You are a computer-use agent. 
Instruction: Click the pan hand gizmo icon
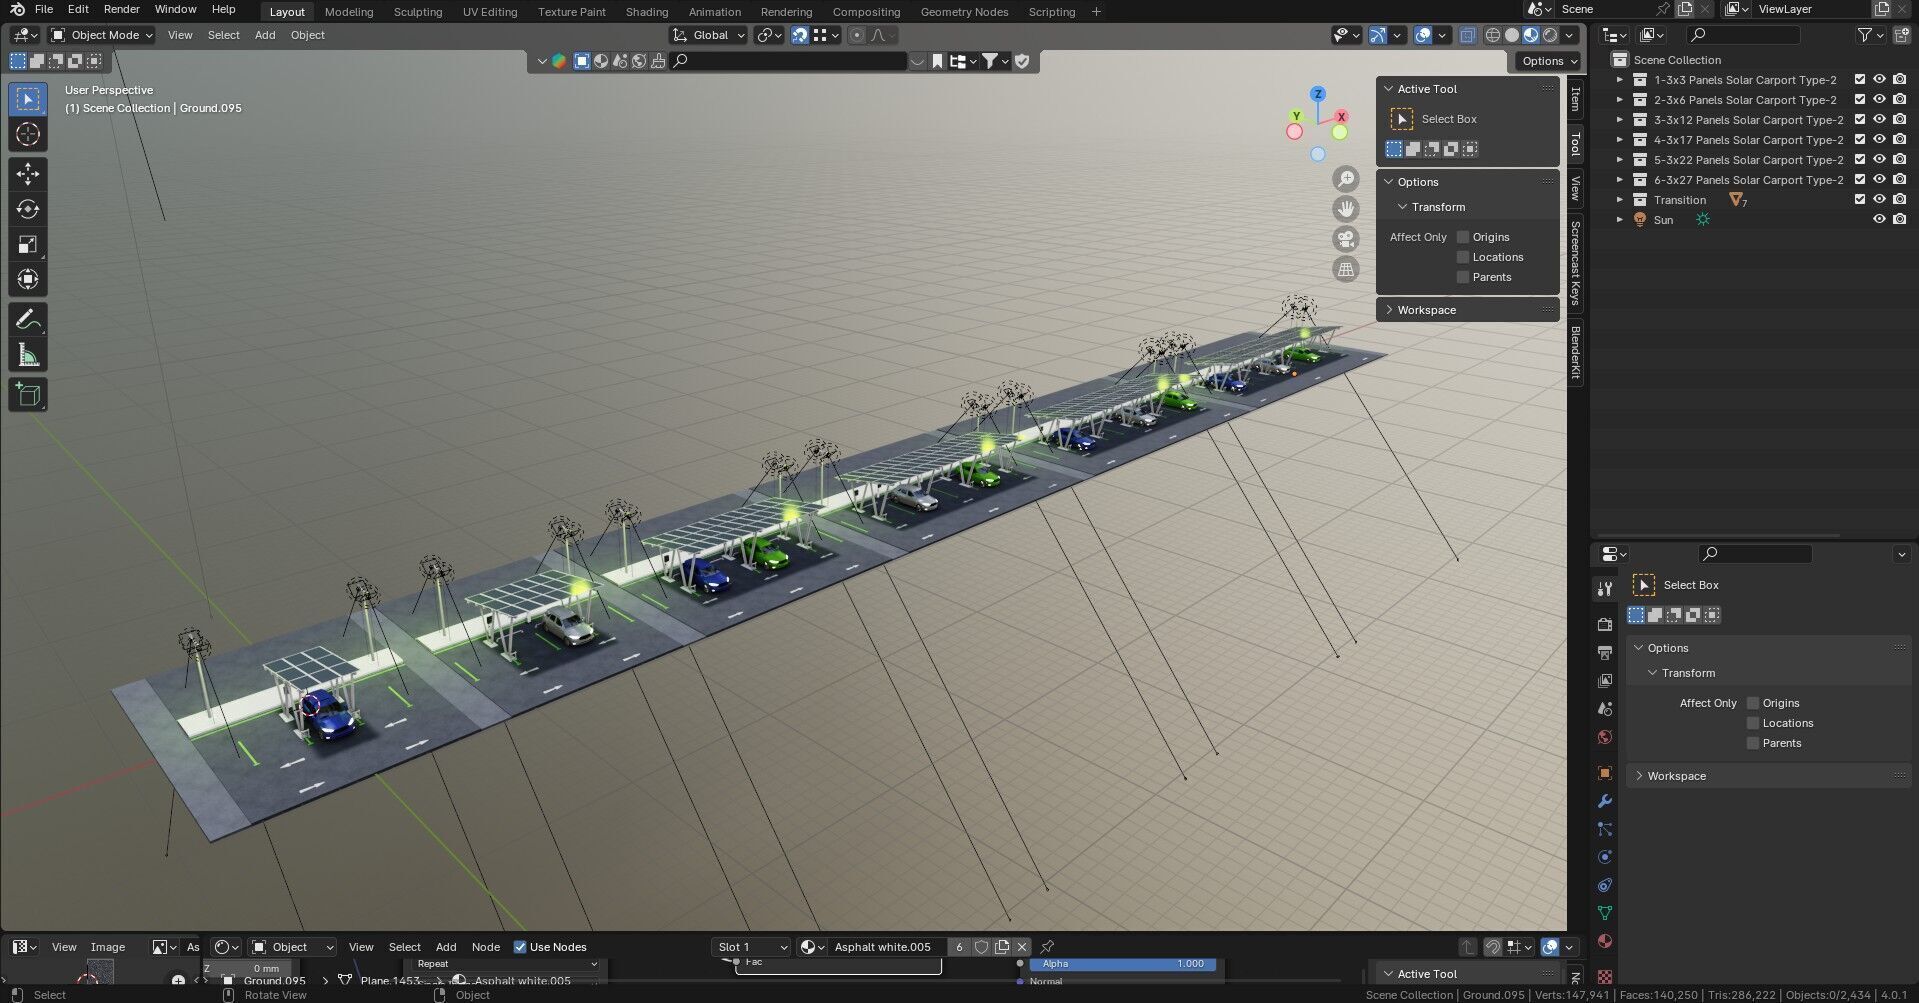click(1346, 209)
